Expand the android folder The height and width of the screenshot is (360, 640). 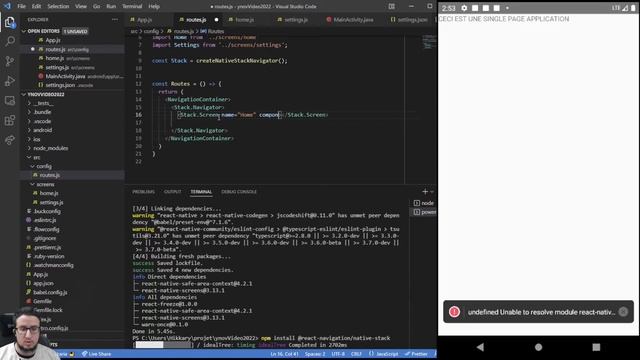(42, 130)
